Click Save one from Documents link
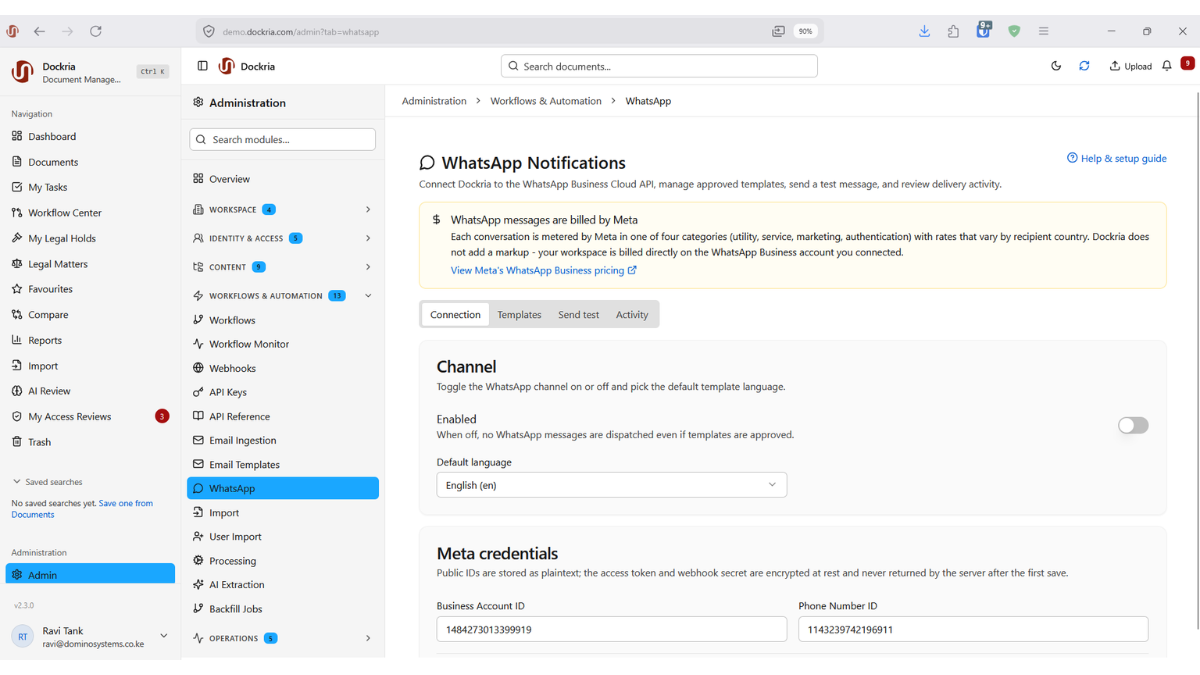This screenshot has width=1200, height=675. tap(82, 509)
